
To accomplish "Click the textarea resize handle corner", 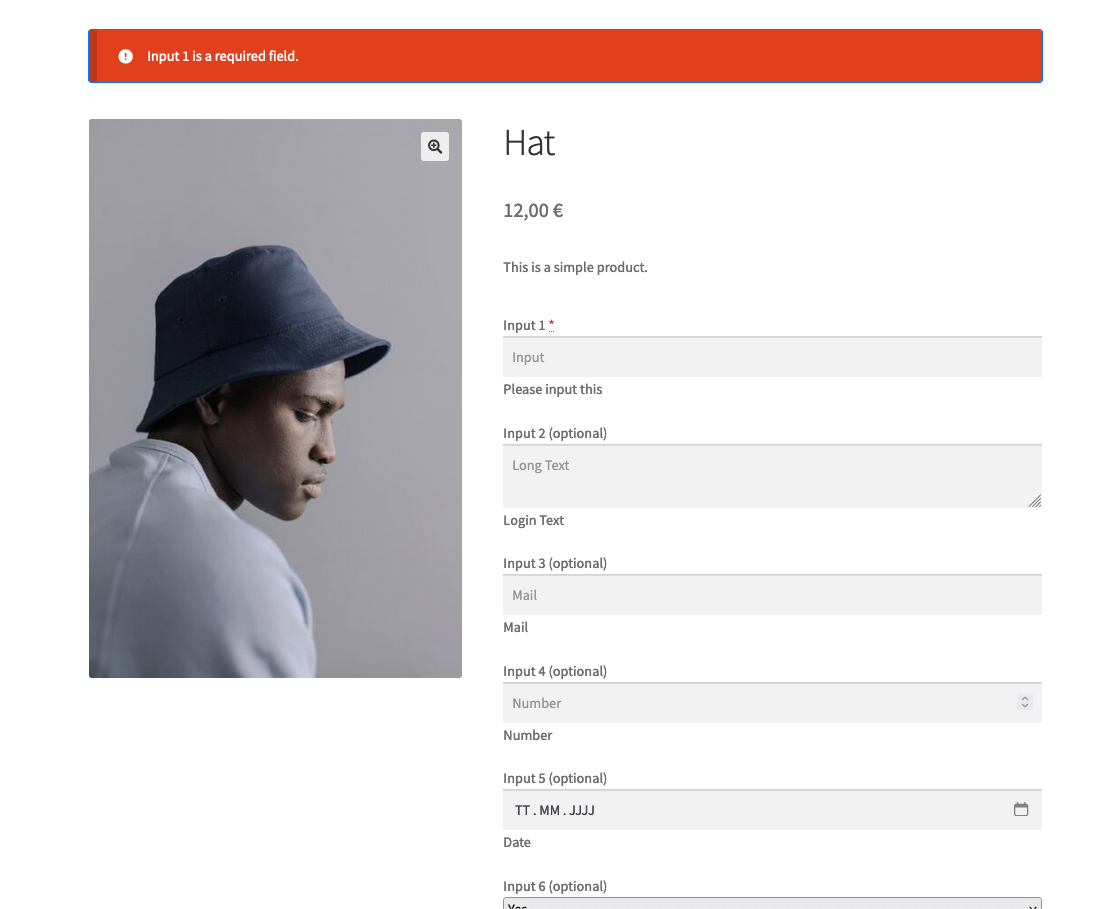I will [x=1035, y=501].
